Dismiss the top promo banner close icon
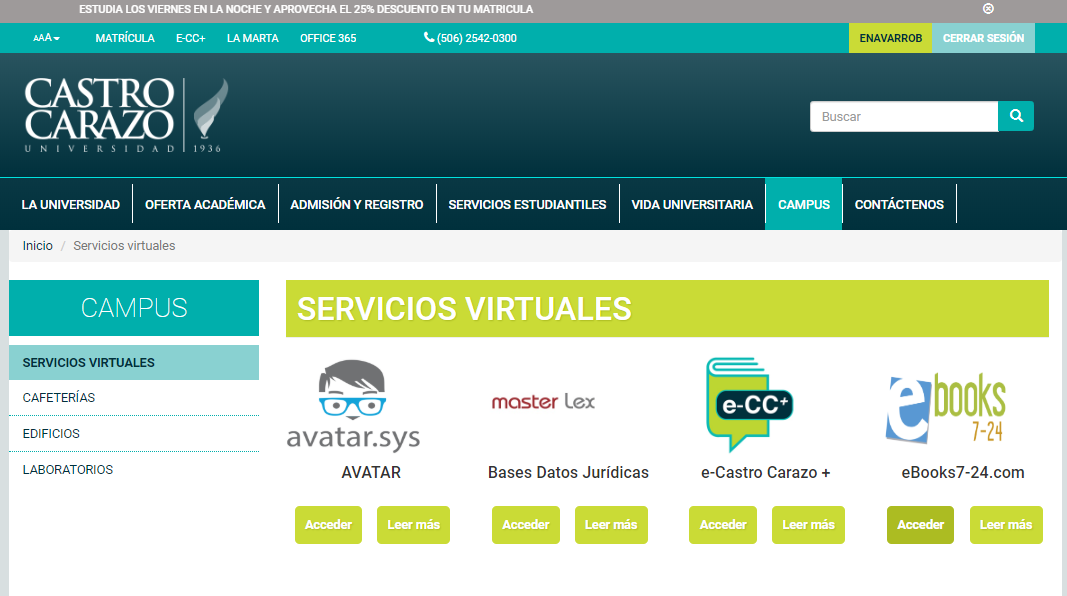Screen dimensions: 1067x596 coord(988,9)
